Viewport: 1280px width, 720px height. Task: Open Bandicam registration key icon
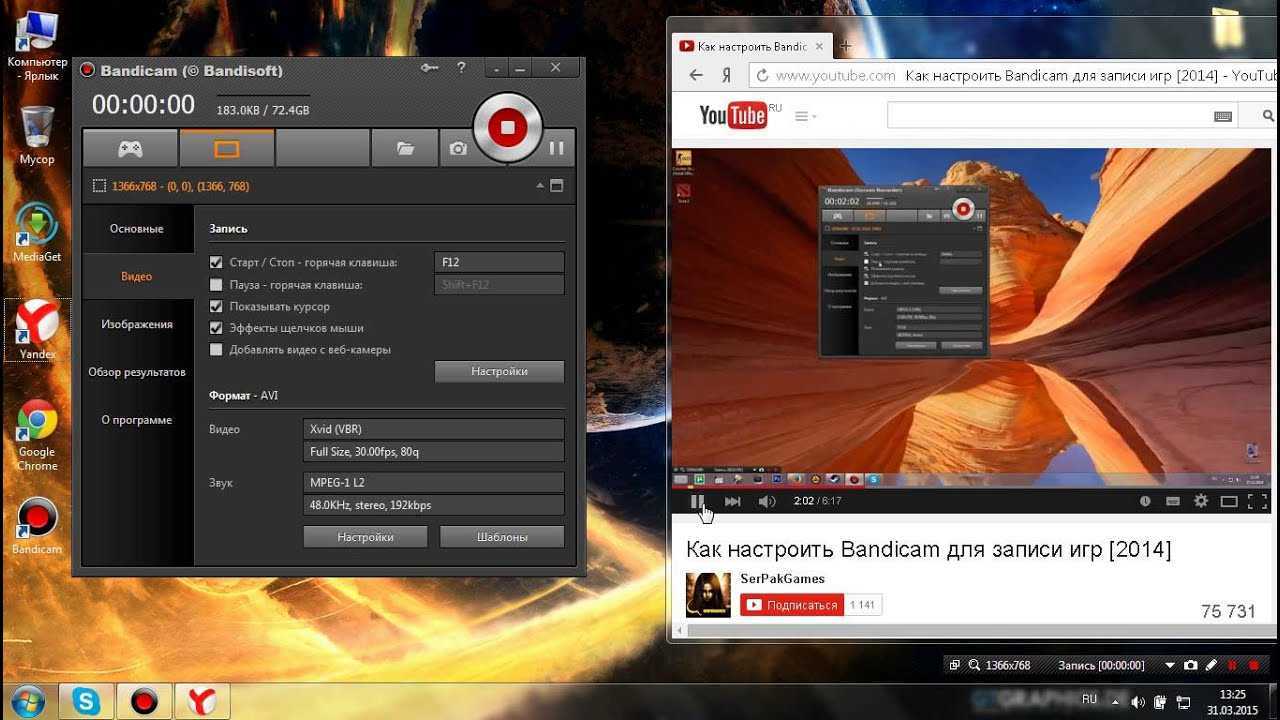[429, 68]
